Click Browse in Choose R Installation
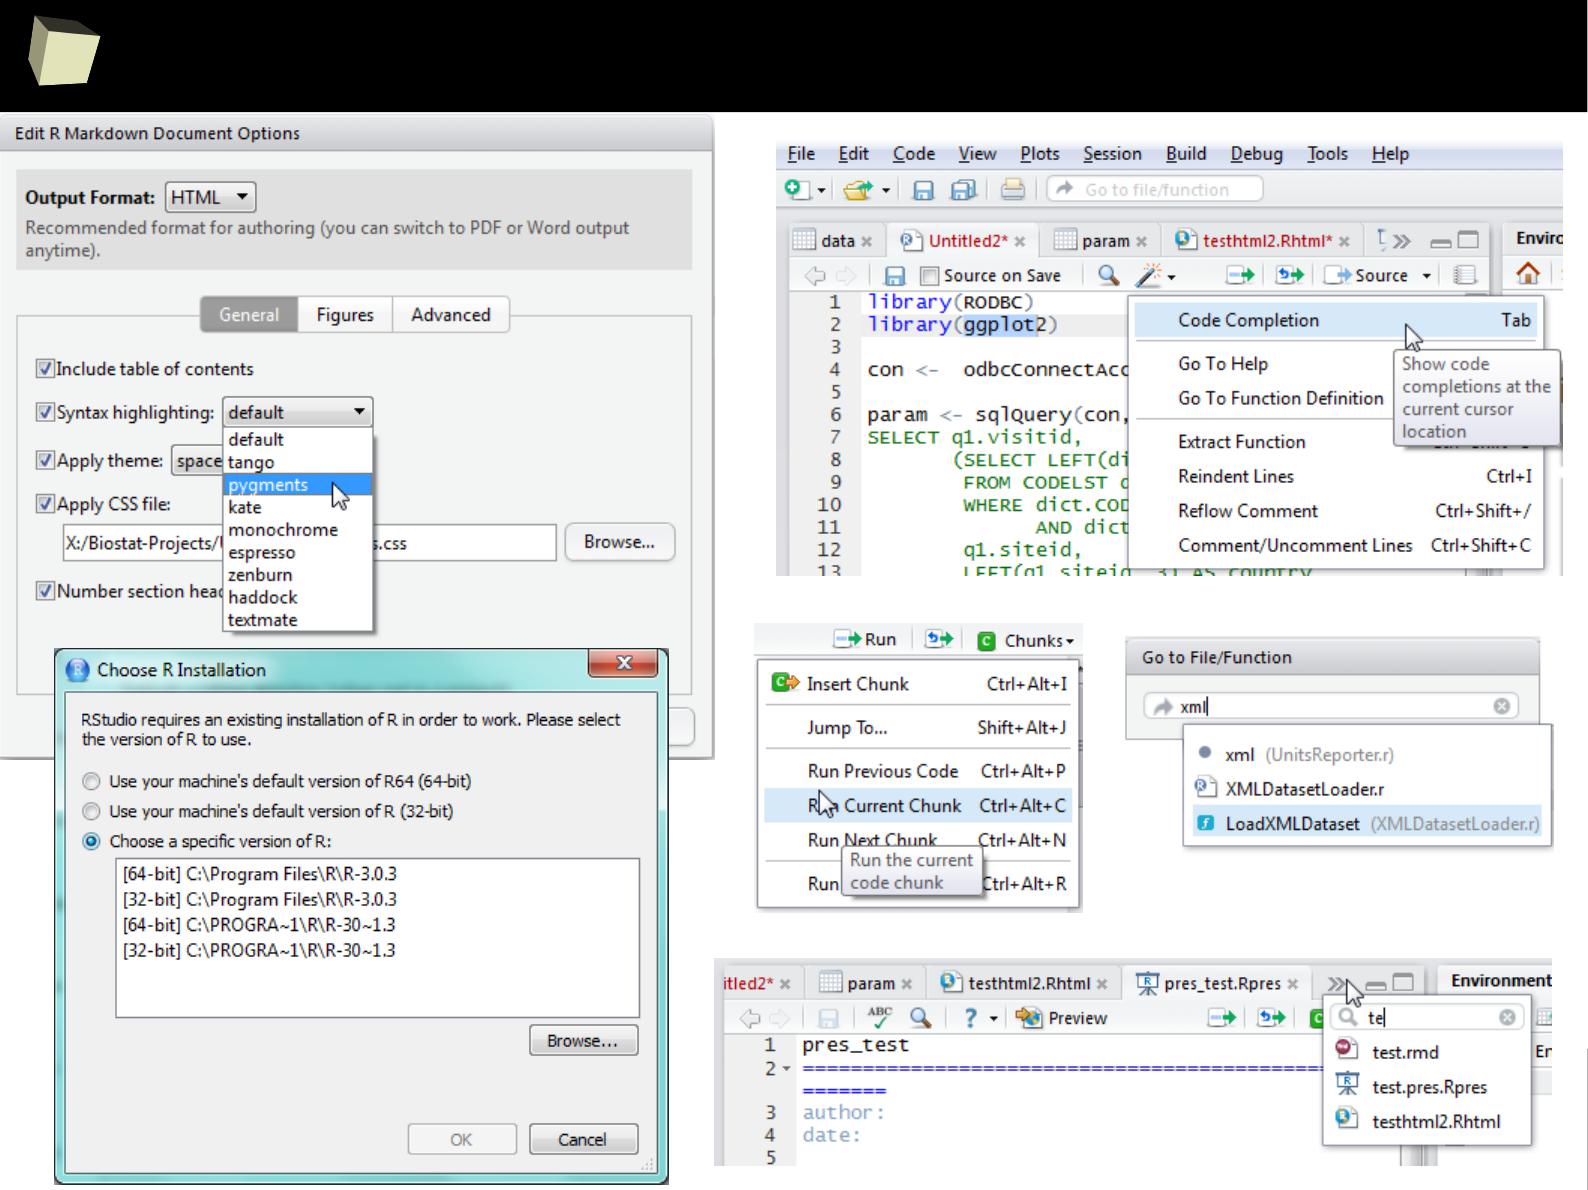1588x1190 pixels. tap(583, 1040)
